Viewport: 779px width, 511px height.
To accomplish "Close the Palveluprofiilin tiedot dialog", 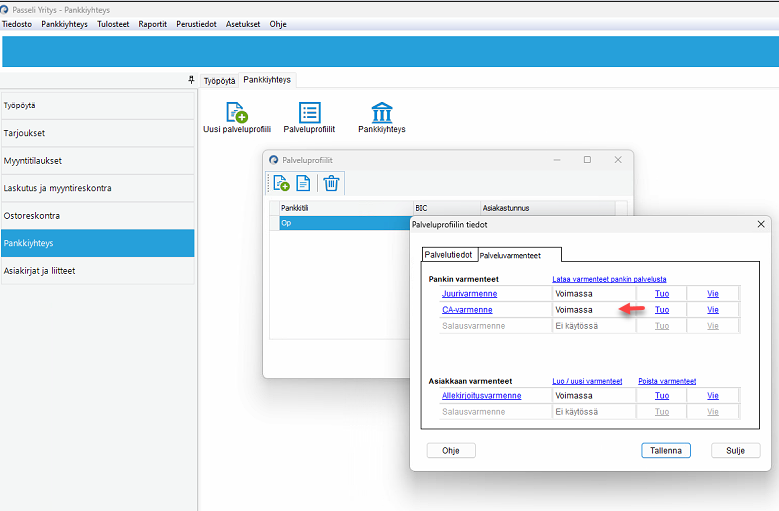I will pos(761,224).
